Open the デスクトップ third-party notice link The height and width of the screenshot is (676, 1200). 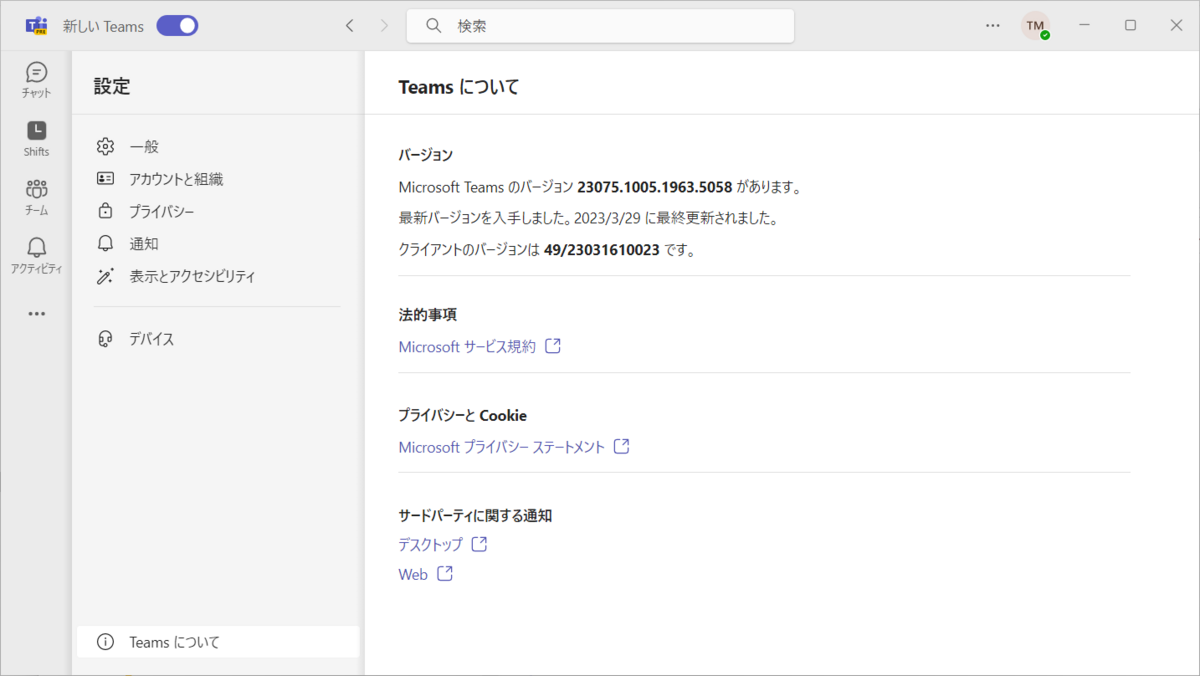click(x=430, y=545)
